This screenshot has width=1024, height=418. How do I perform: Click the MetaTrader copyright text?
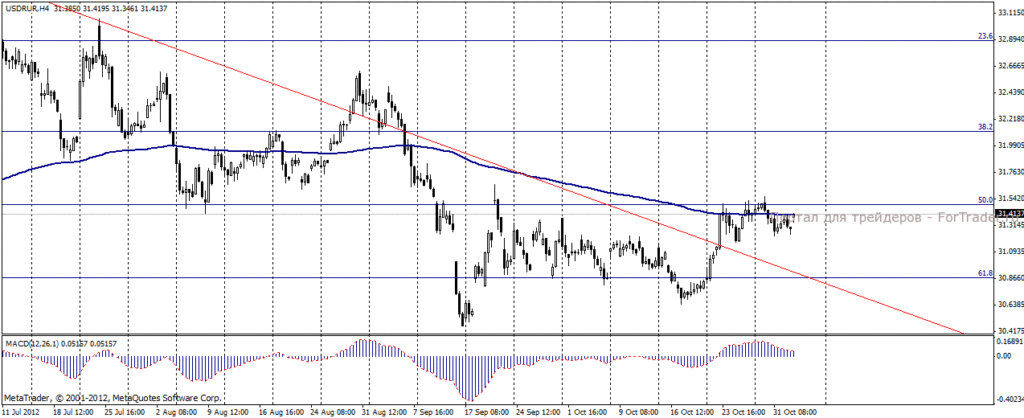tap(113, 397)
